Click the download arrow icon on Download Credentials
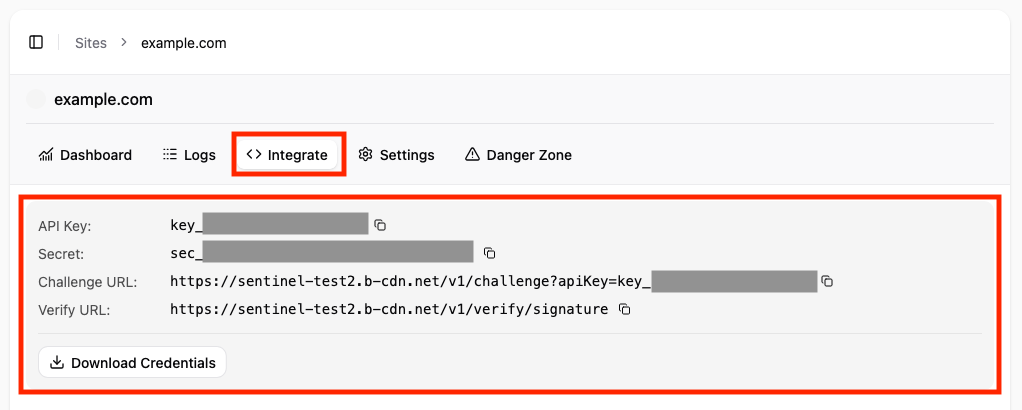 57,362
